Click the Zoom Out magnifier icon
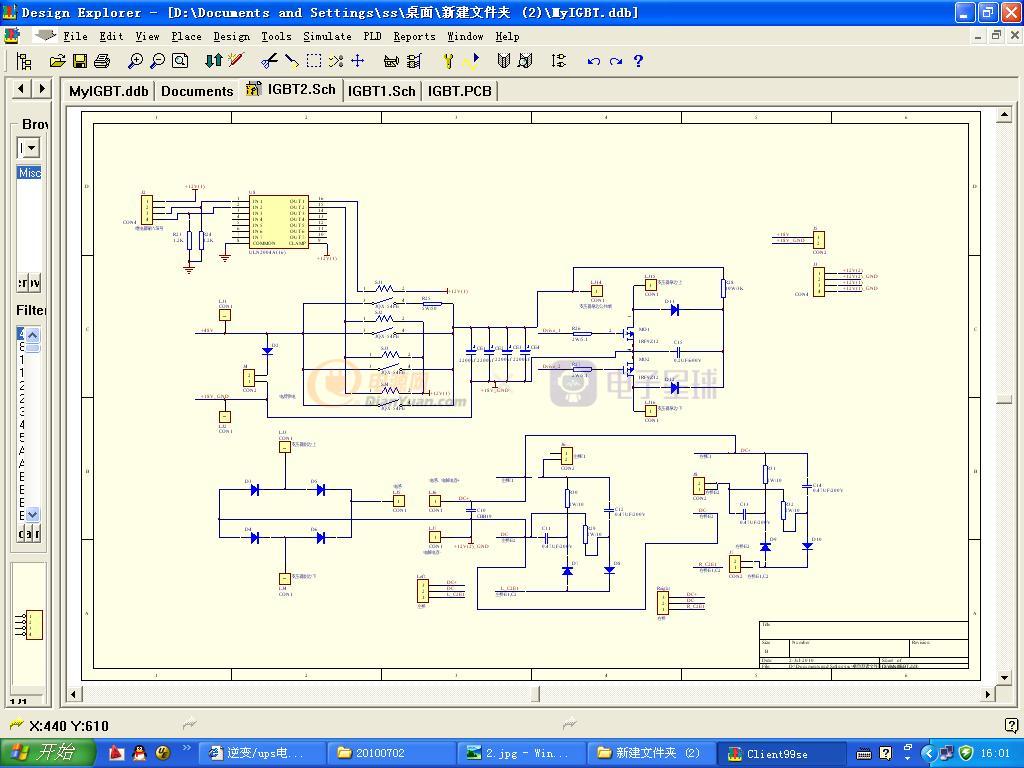Viewport: 1024px width, 768px height. 158,61
